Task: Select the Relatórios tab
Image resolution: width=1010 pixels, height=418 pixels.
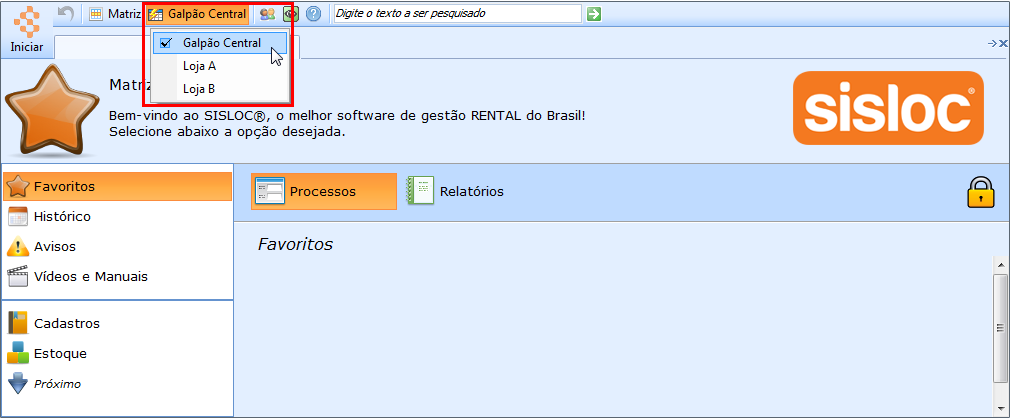Action: [456, 191]
